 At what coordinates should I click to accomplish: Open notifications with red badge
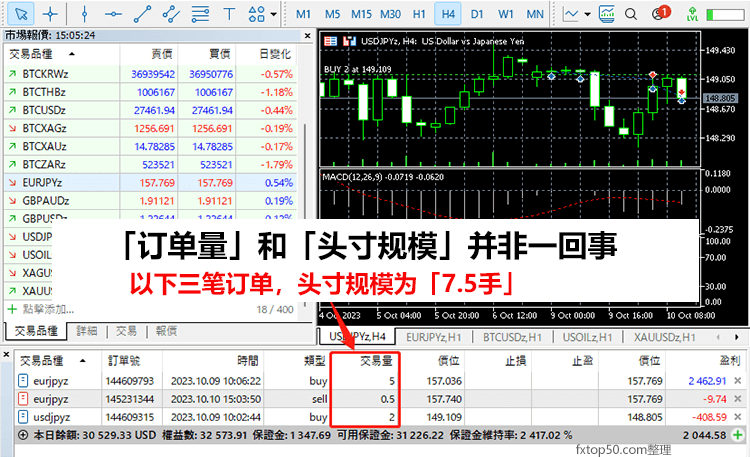(x=661, y=13)
